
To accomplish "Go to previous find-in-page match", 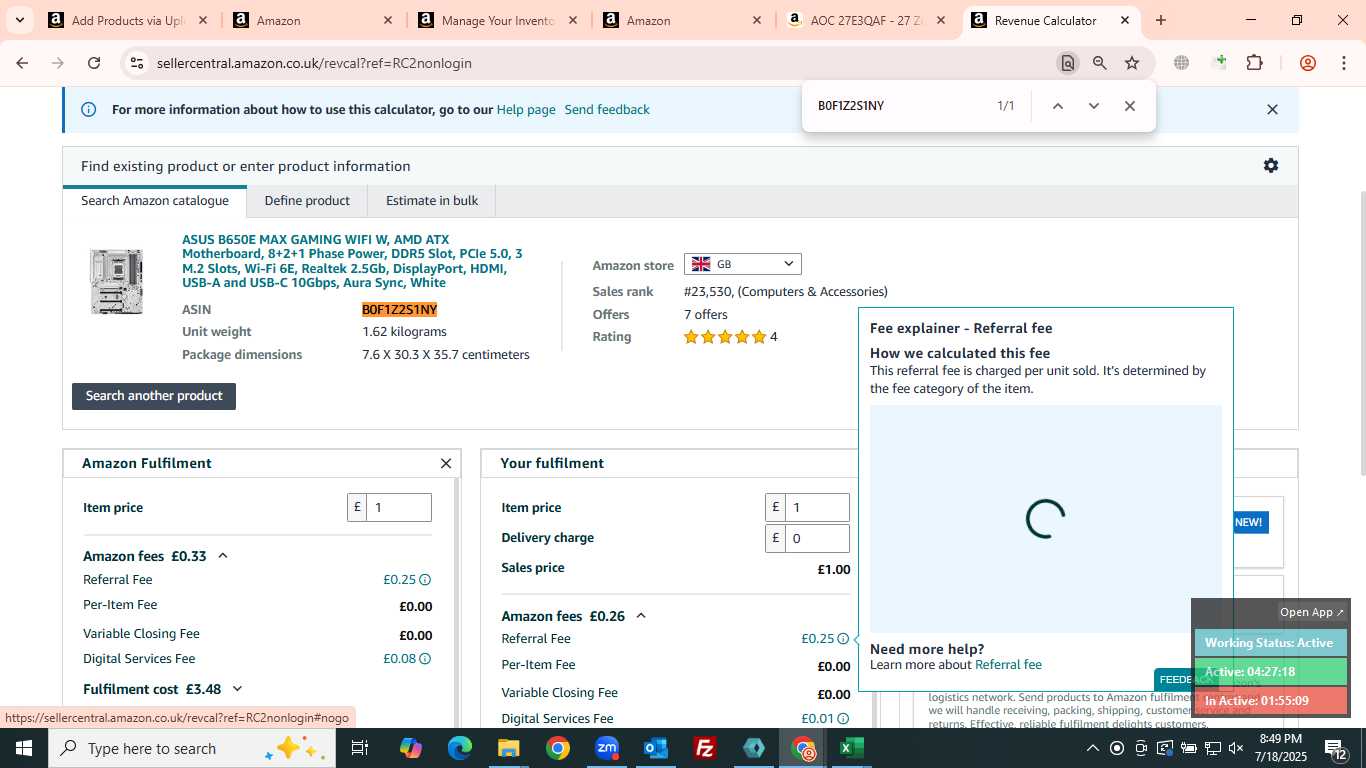I will tap(1057, 106).
